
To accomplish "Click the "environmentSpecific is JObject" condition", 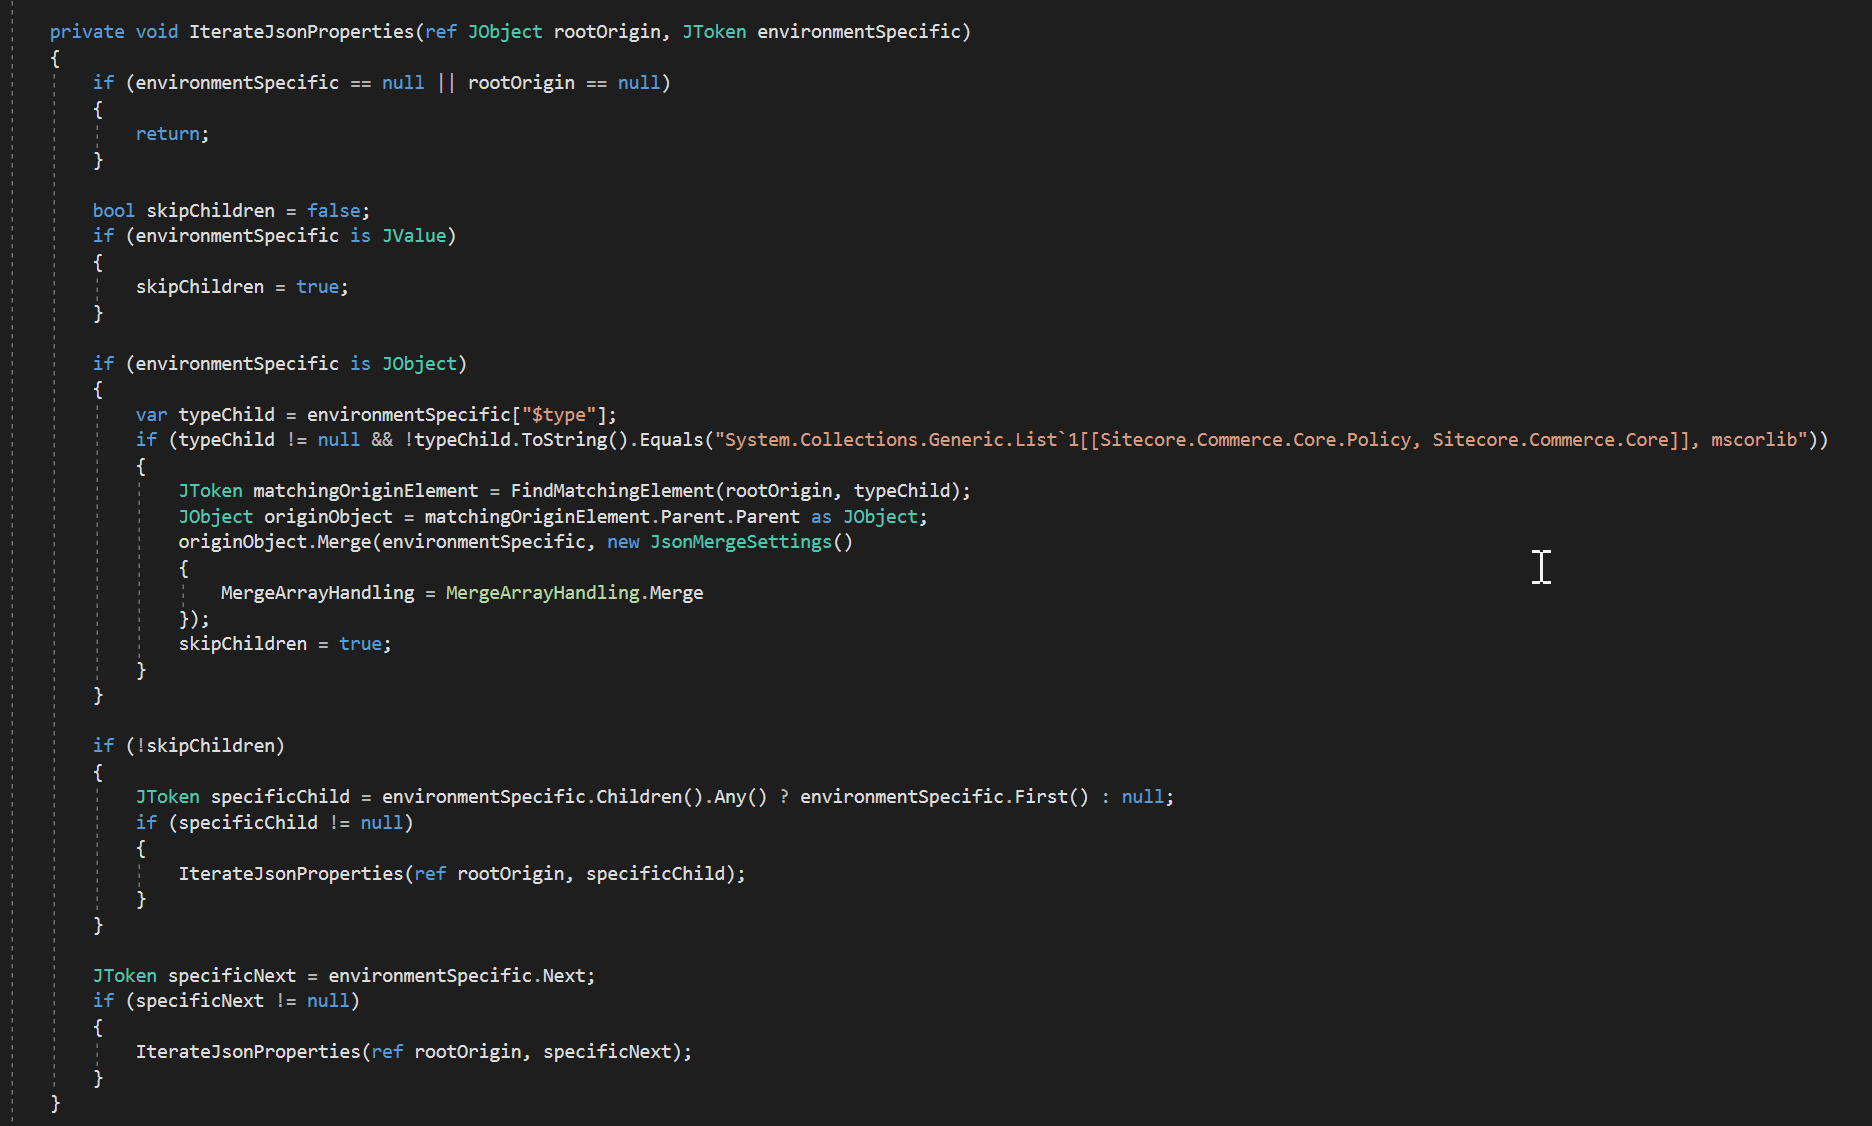I will pos(296,364).
